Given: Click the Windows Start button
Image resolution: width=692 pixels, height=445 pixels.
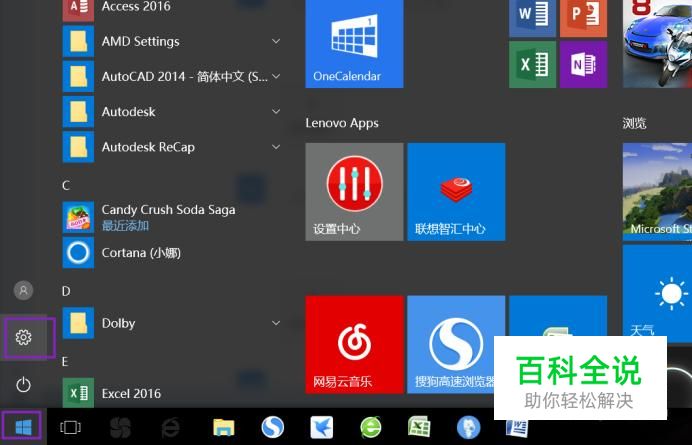Looking at the screenshot, I should point(23,427).
